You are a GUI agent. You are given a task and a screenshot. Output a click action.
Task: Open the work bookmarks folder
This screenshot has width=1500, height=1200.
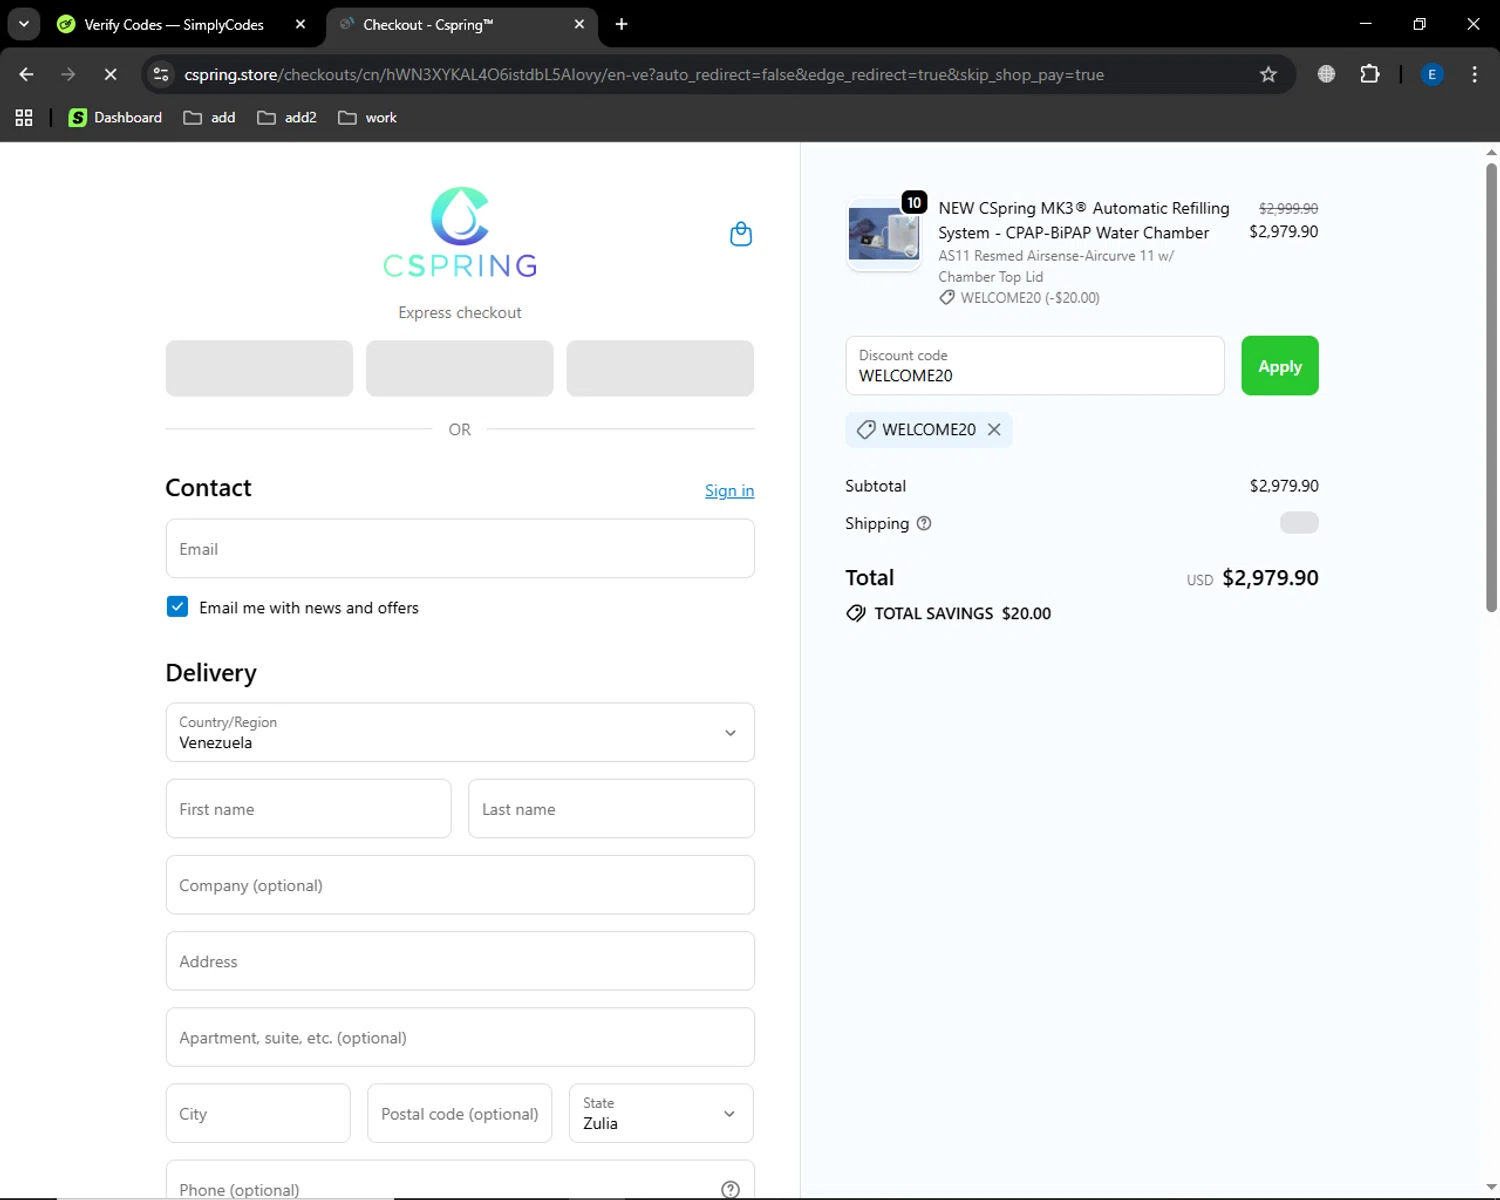(x=368, y=118)
